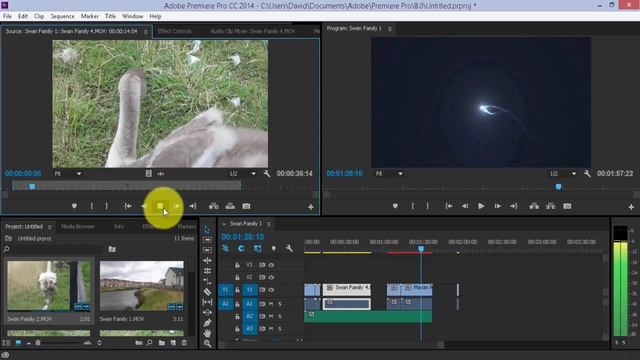
Task: Open Program monitor settings wrench
Action: (x=587, y=173)
